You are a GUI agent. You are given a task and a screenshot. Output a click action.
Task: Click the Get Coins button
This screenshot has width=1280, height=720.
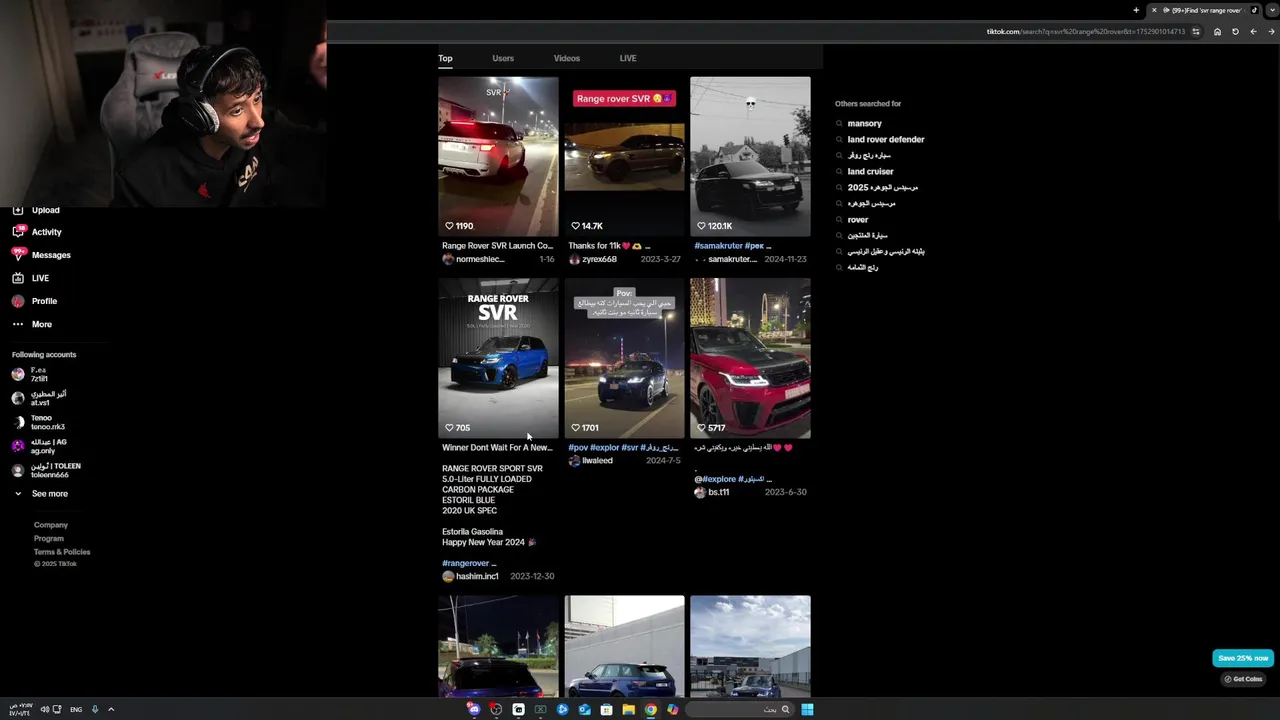(1243, 679)
